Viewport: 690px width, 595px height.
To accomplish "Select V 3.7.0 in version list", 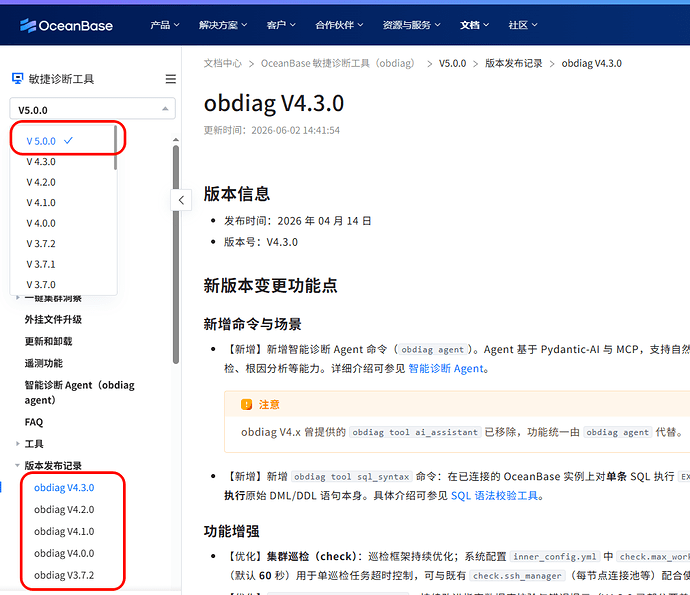I will pos(63,284).
